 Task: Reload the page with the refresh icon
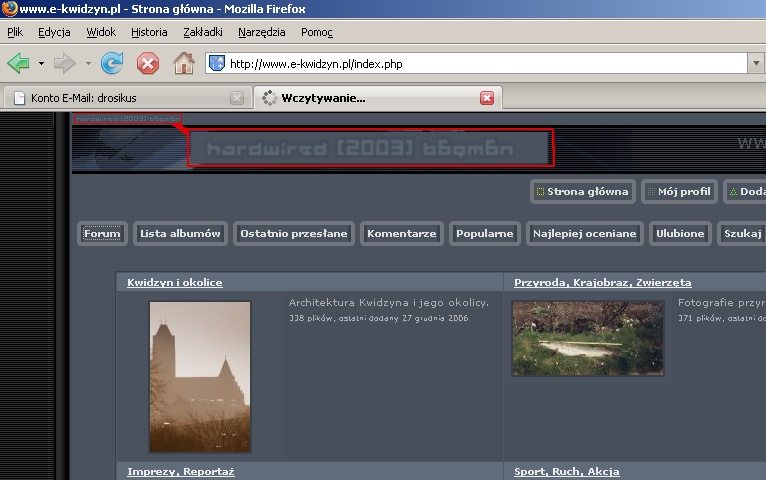click(112, 63)
